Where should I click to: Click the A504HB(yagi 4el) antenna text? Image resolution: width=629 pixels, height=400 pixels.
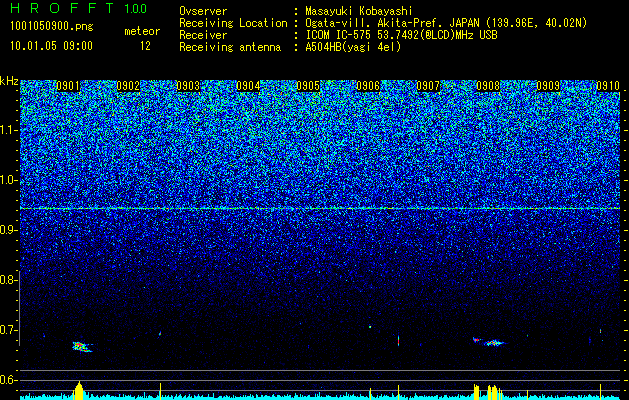click(x=353, y=47)
